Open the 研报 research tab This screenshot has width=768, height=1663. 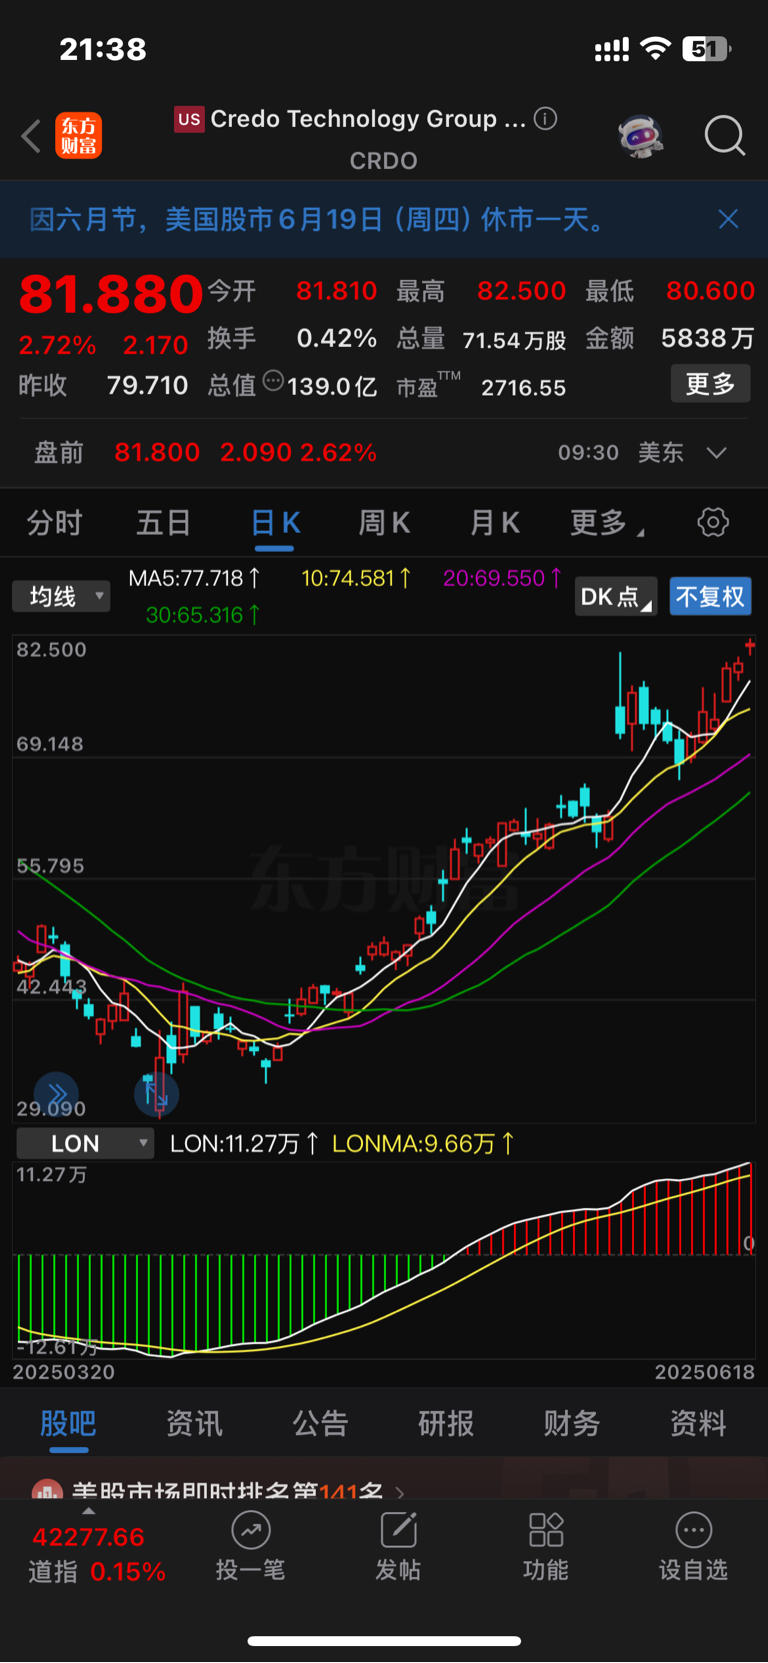tap(446, 1423)
